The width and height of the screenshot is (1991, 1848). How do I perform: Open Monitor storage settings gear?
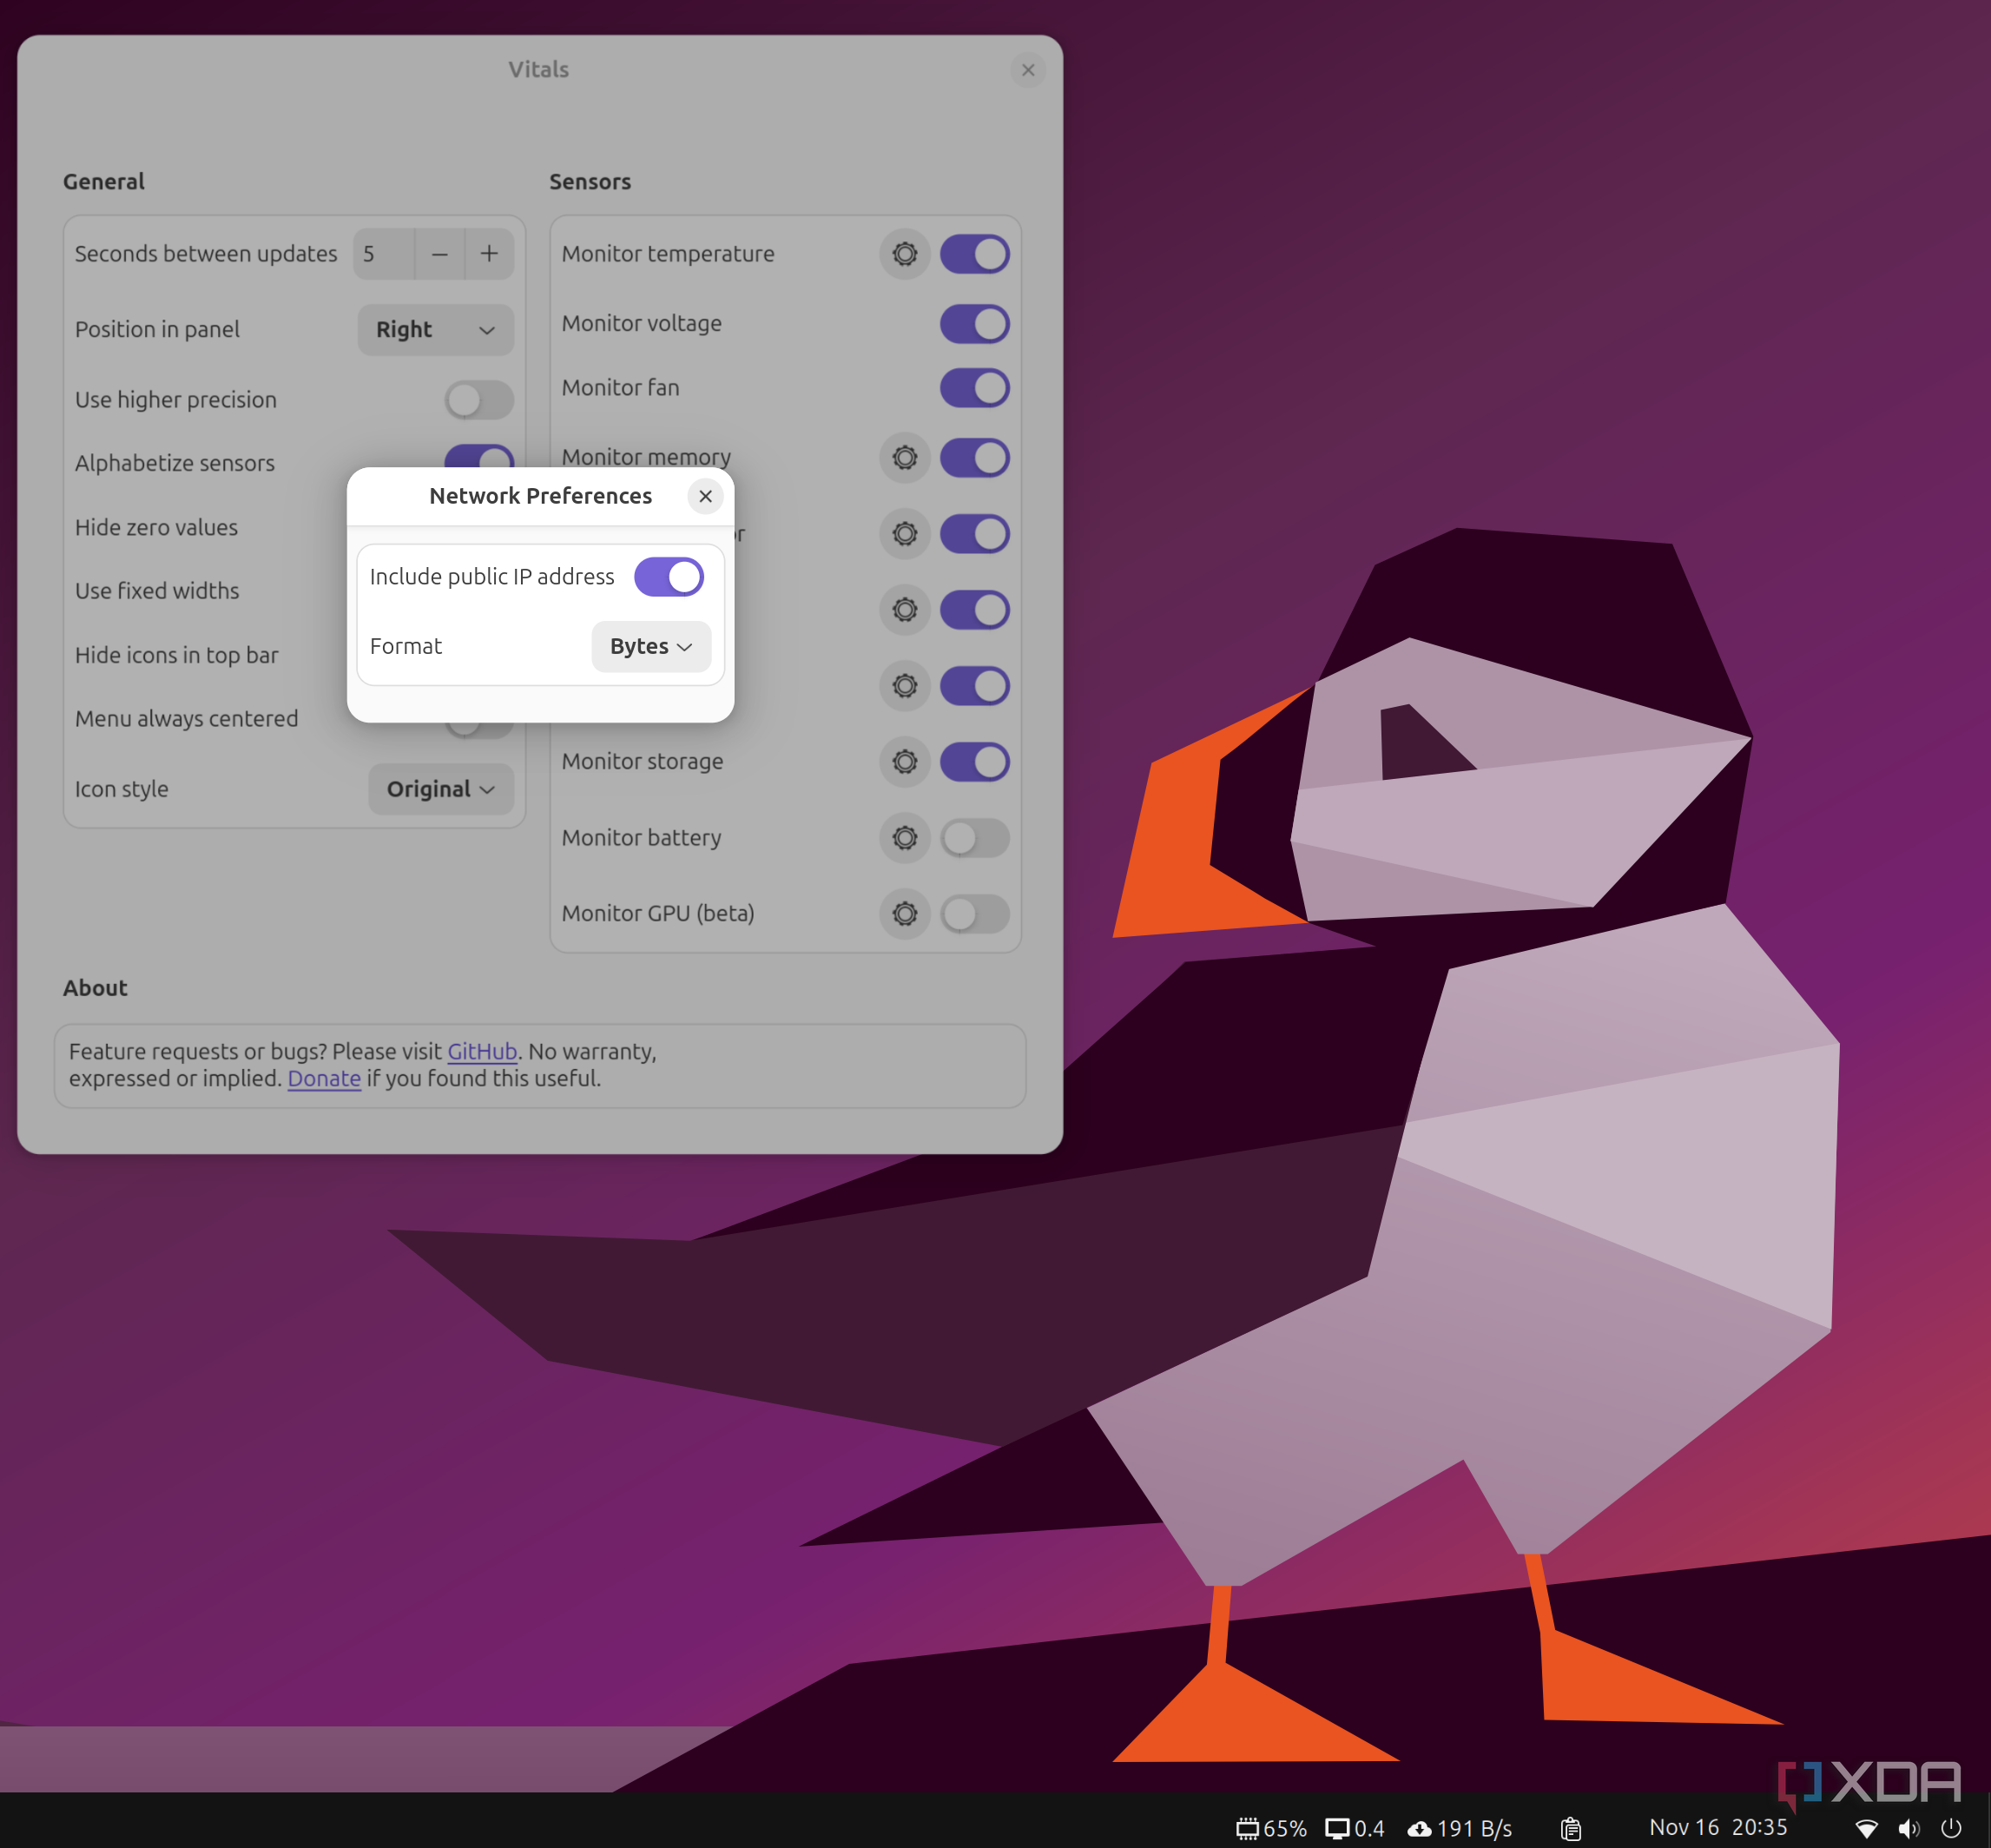904,762
